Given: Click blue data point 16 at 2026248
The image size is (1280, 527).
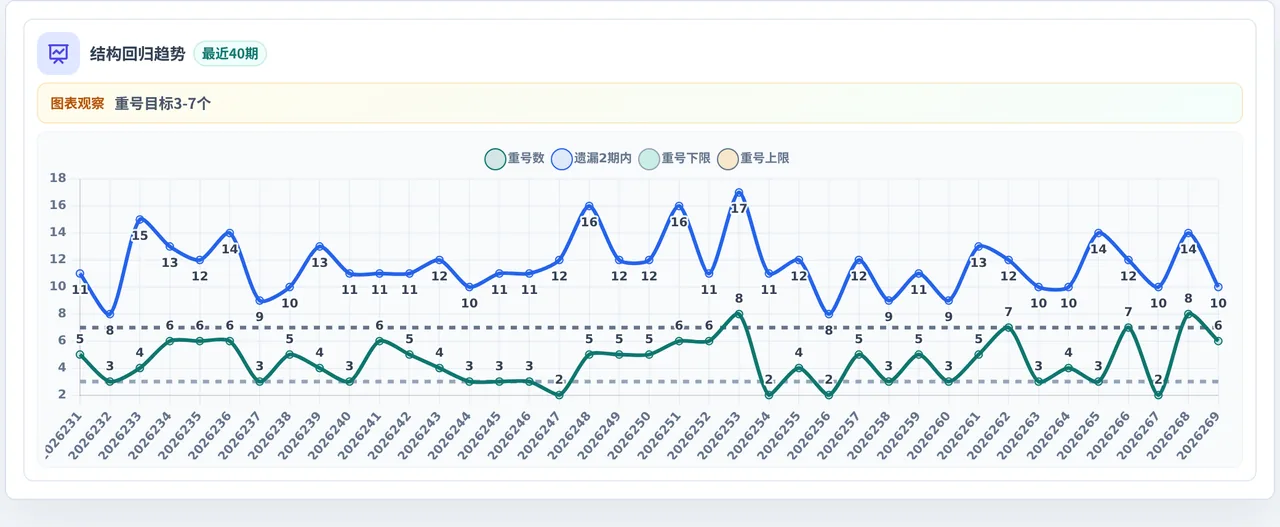Looking at the screenshot, I should [589, 206].
